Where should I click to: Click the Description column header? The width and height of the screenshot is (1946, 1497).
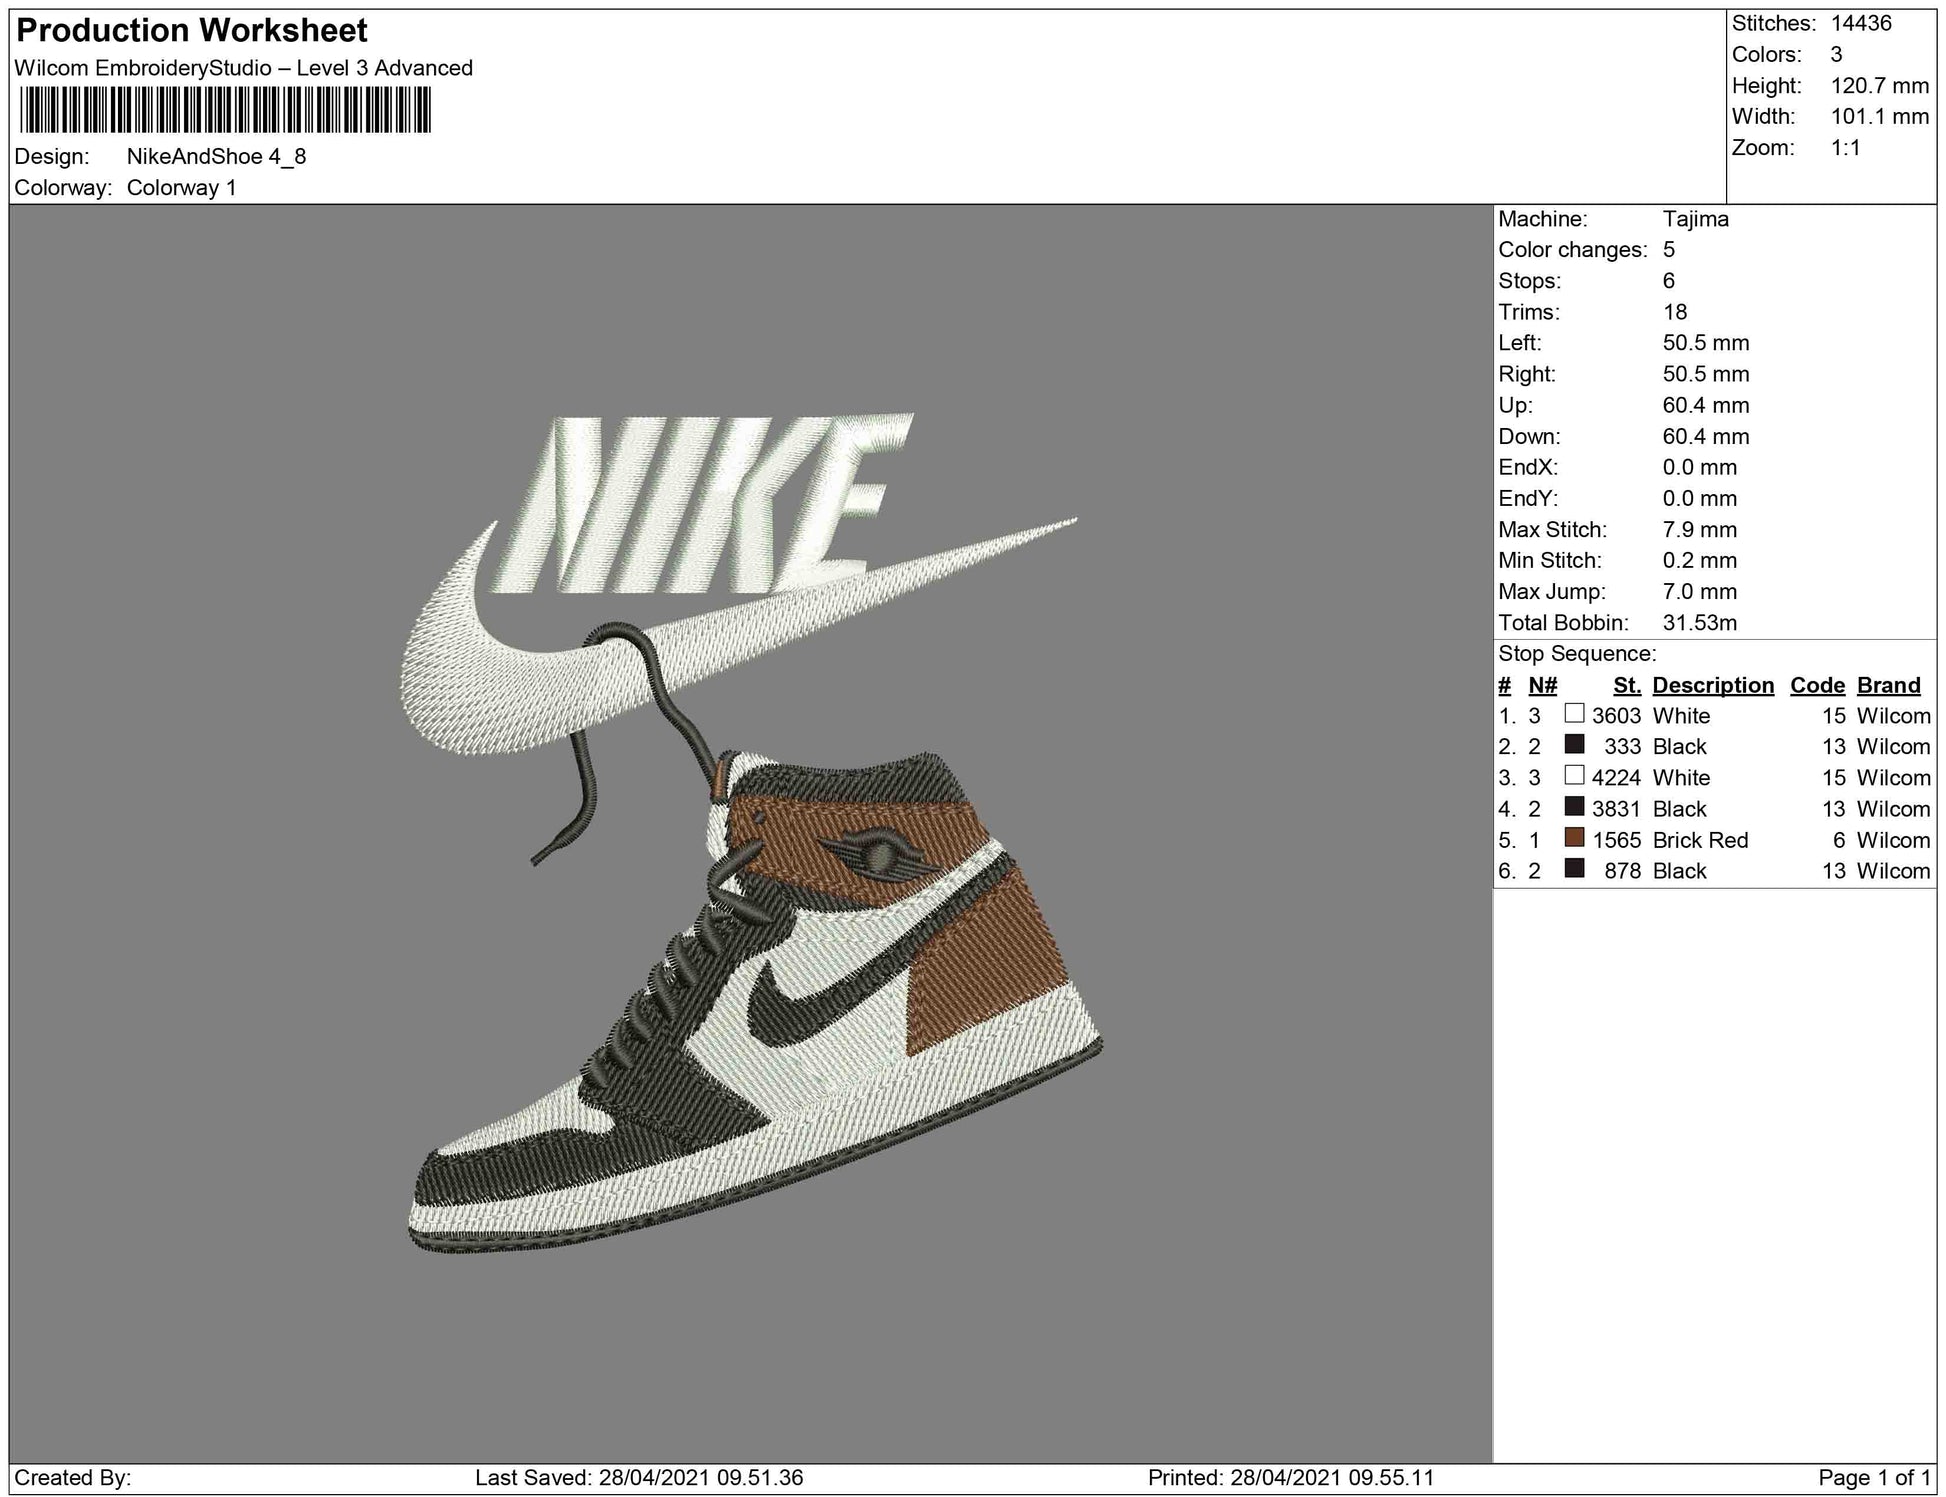[x=1712, y=685]
